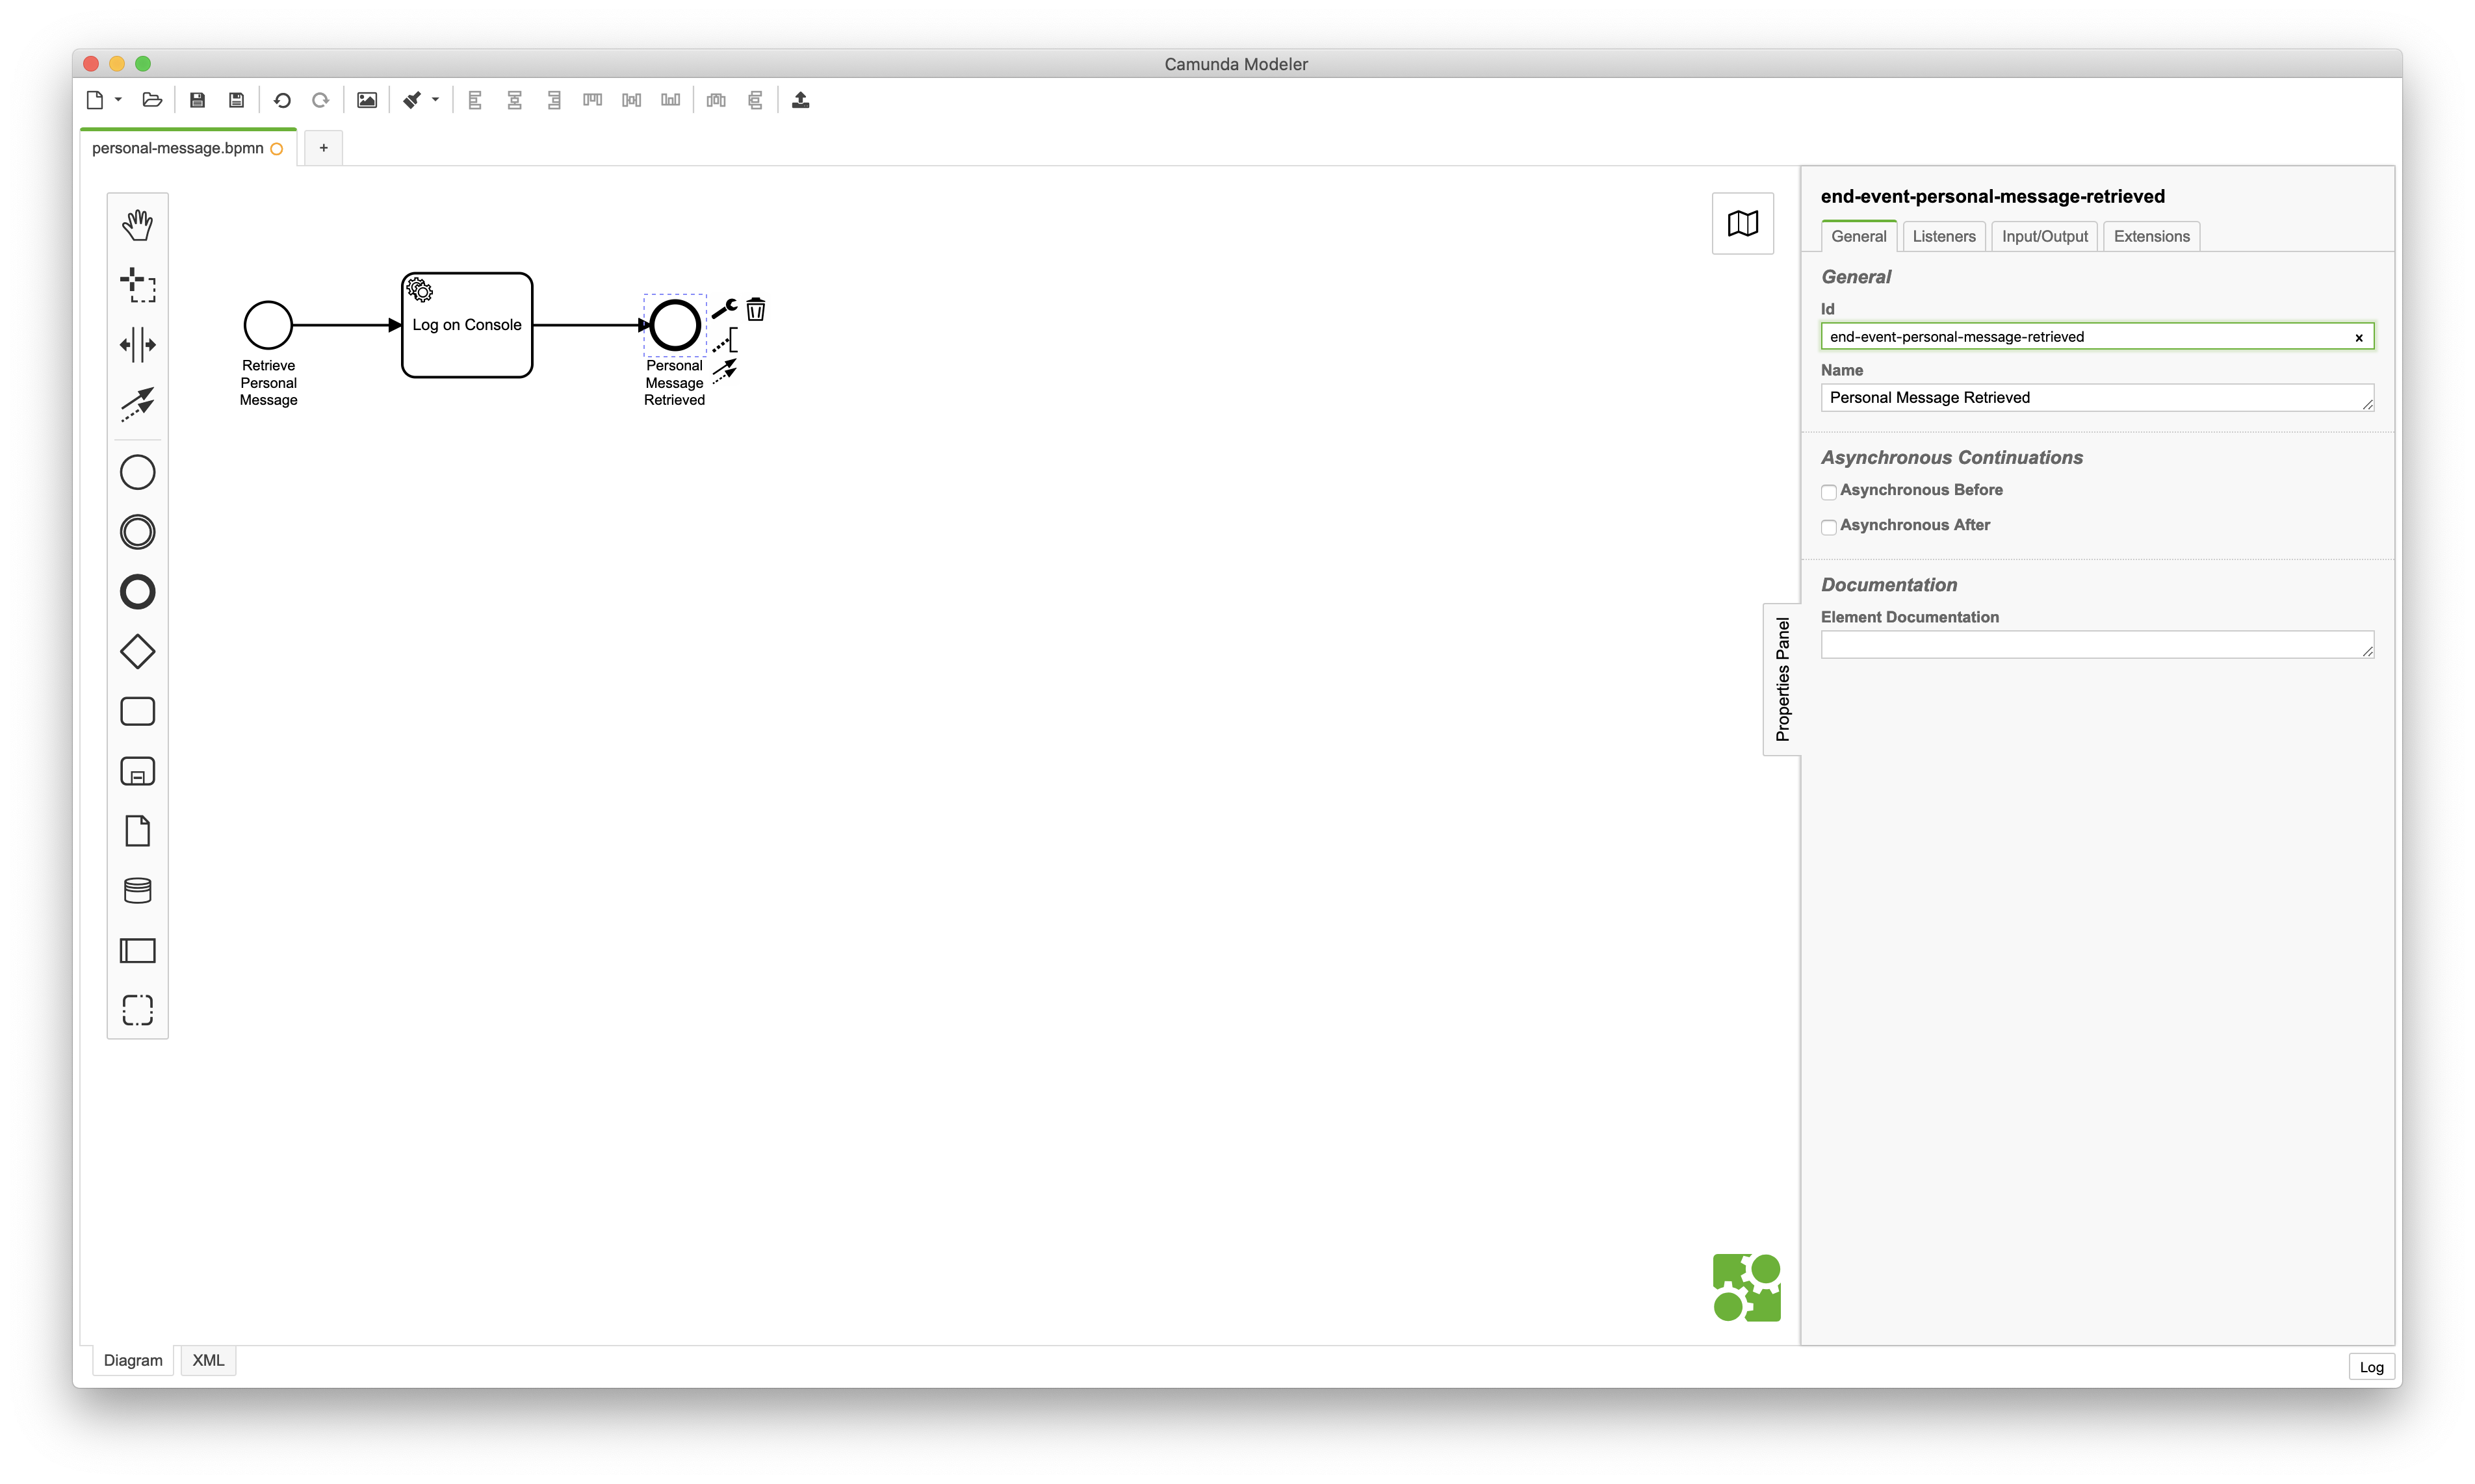Create a group from palette
The image size is (2475, 1484).
(138, 1010)
